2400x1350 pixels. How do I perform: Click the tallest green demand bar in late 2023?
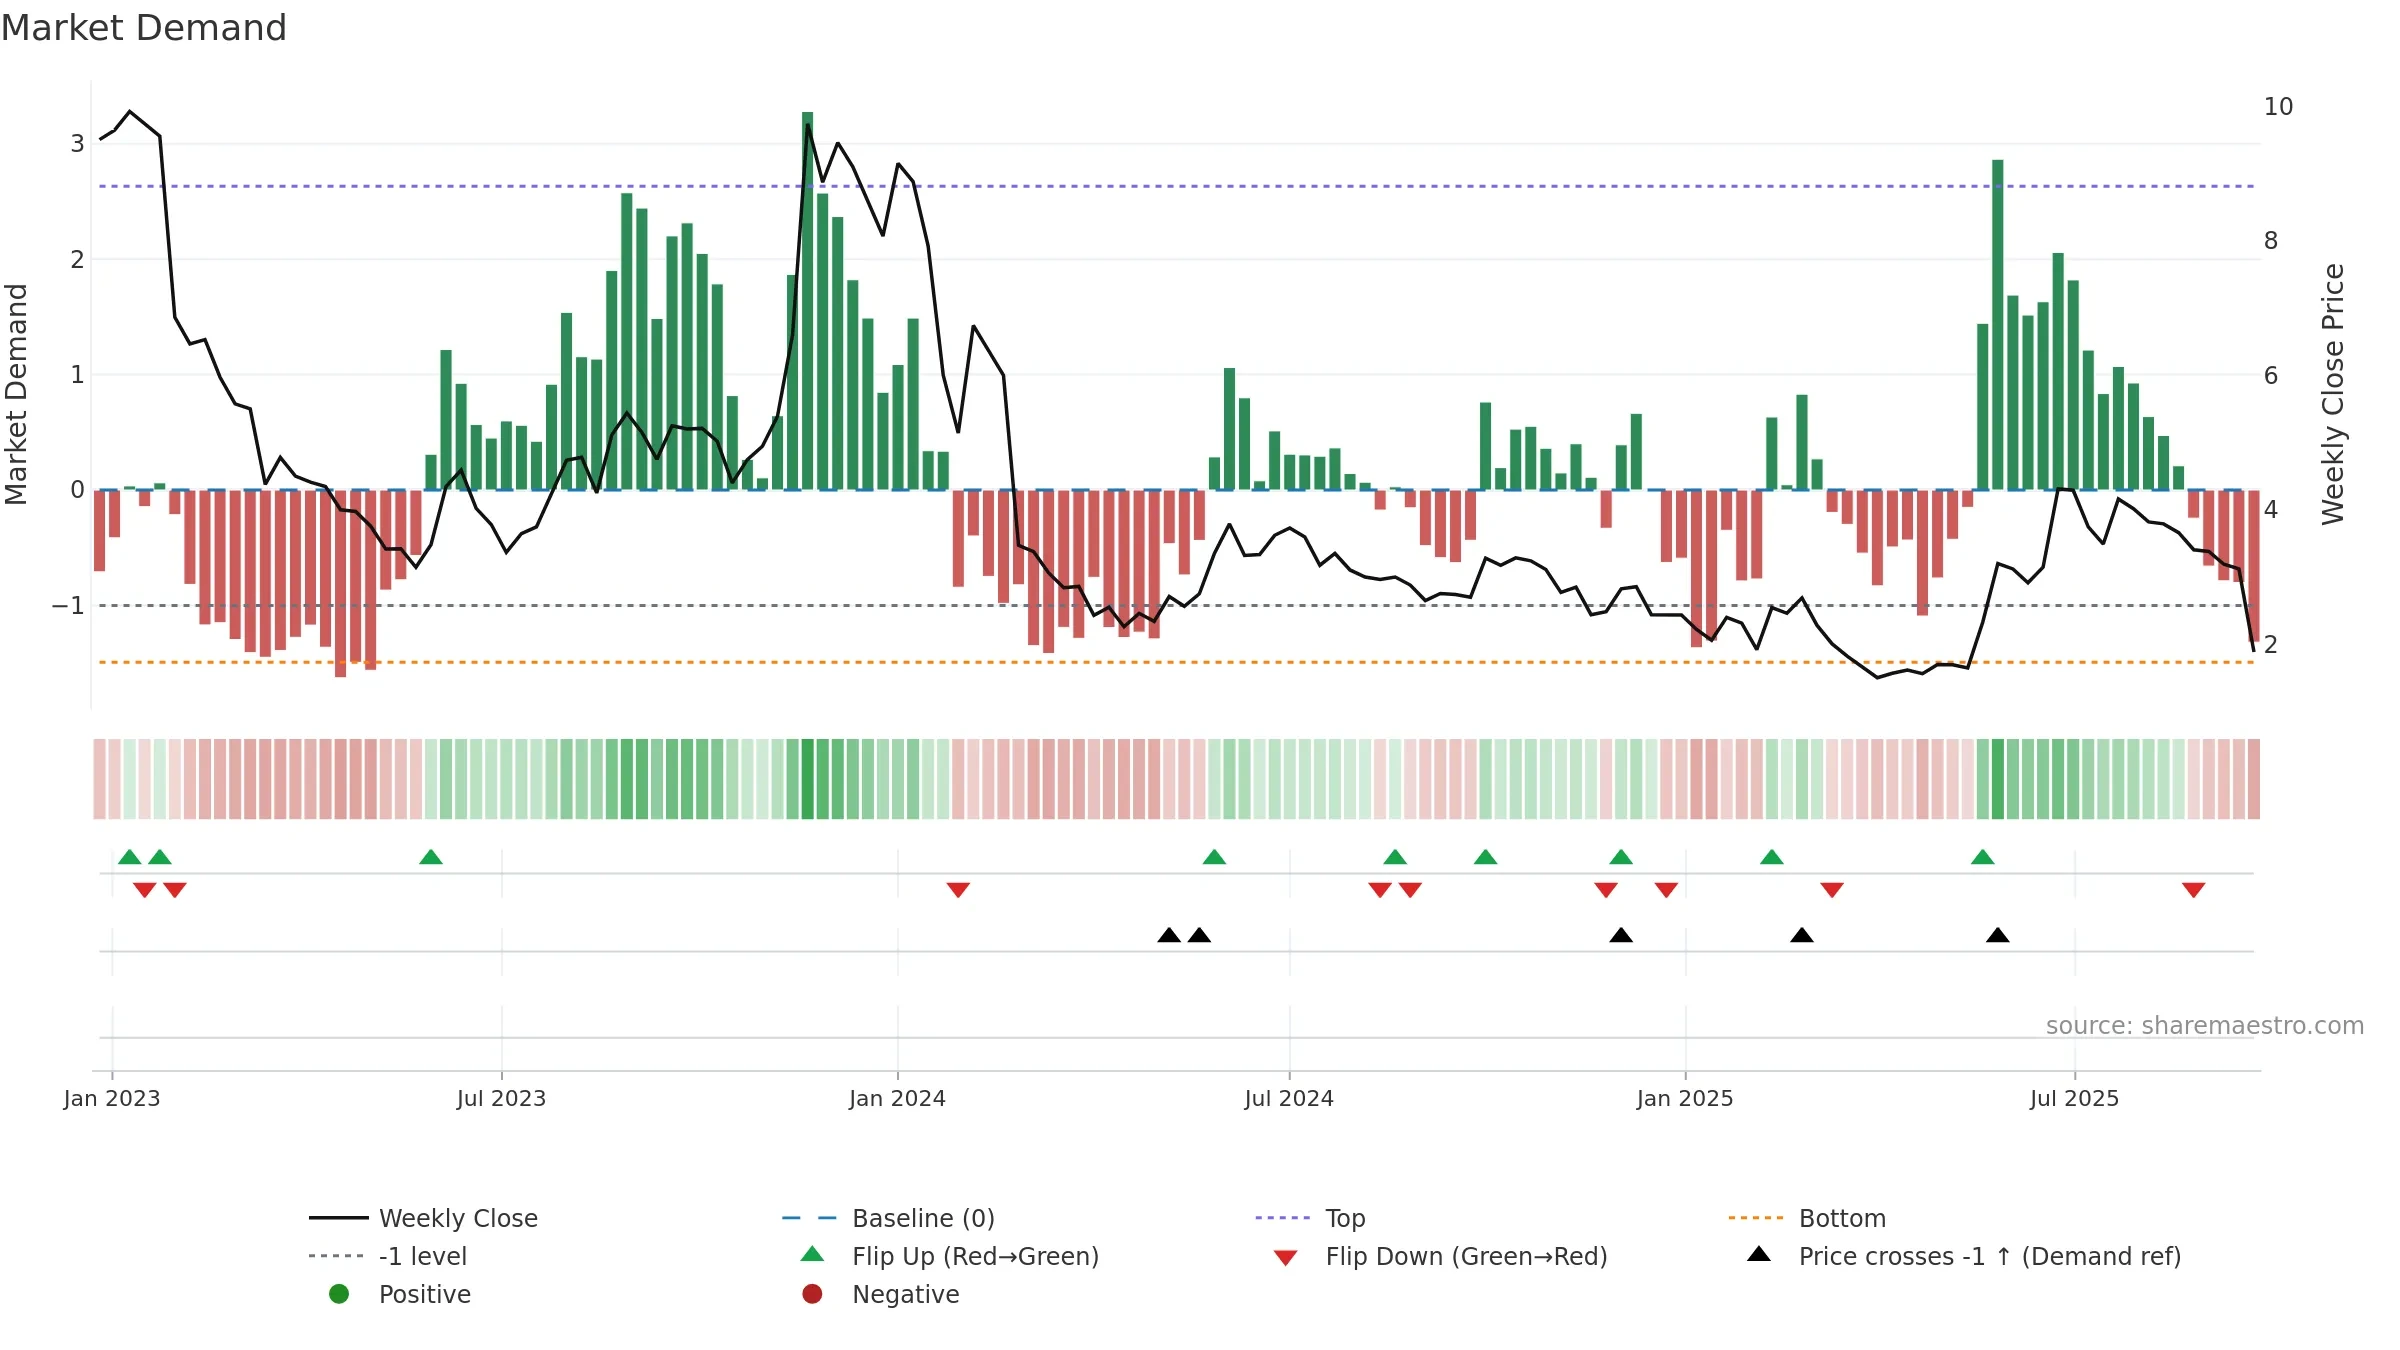click(808, 301)
